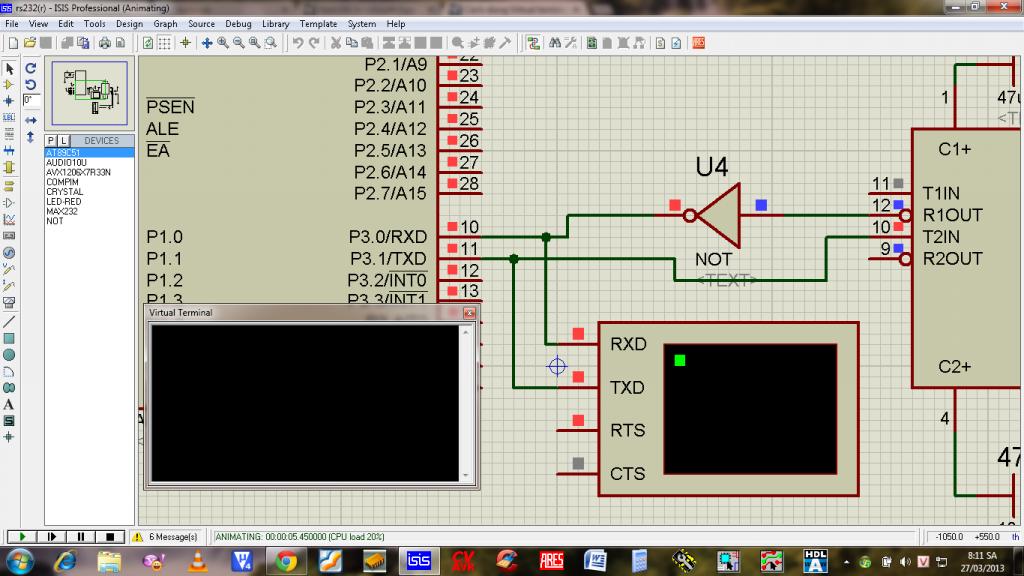Stop the animation with the Stop button

[112, 537]
